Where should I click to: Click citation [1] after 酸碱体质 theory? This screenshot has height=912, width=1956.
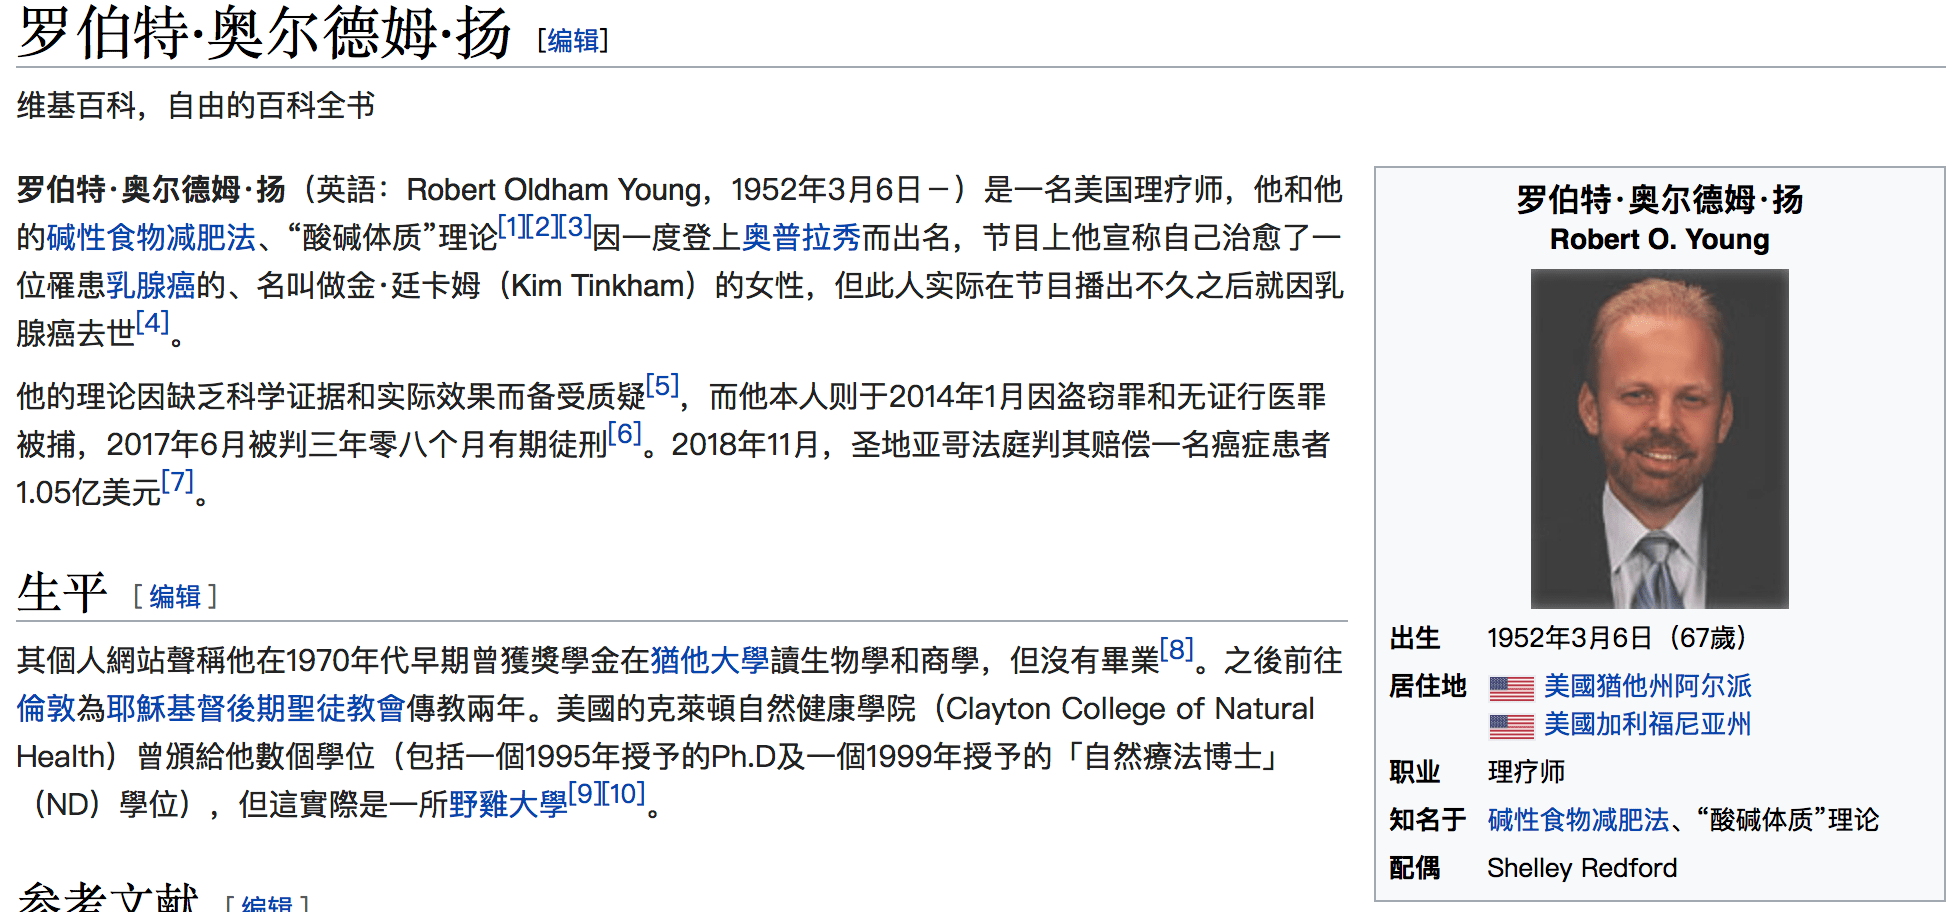pyautogui.click(x=512, y=227)
